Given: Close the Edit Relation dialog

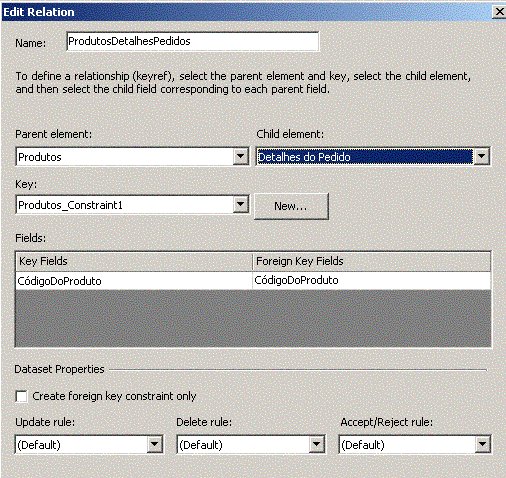Looking at the screenshot, I should coord(499,12).
